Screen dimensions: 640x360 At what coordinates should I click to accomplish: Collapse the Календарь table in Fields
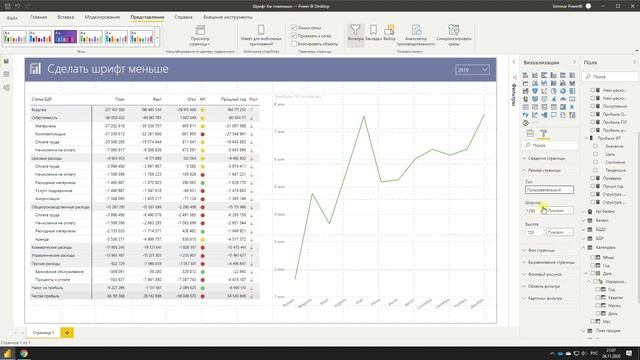[584, 247]
